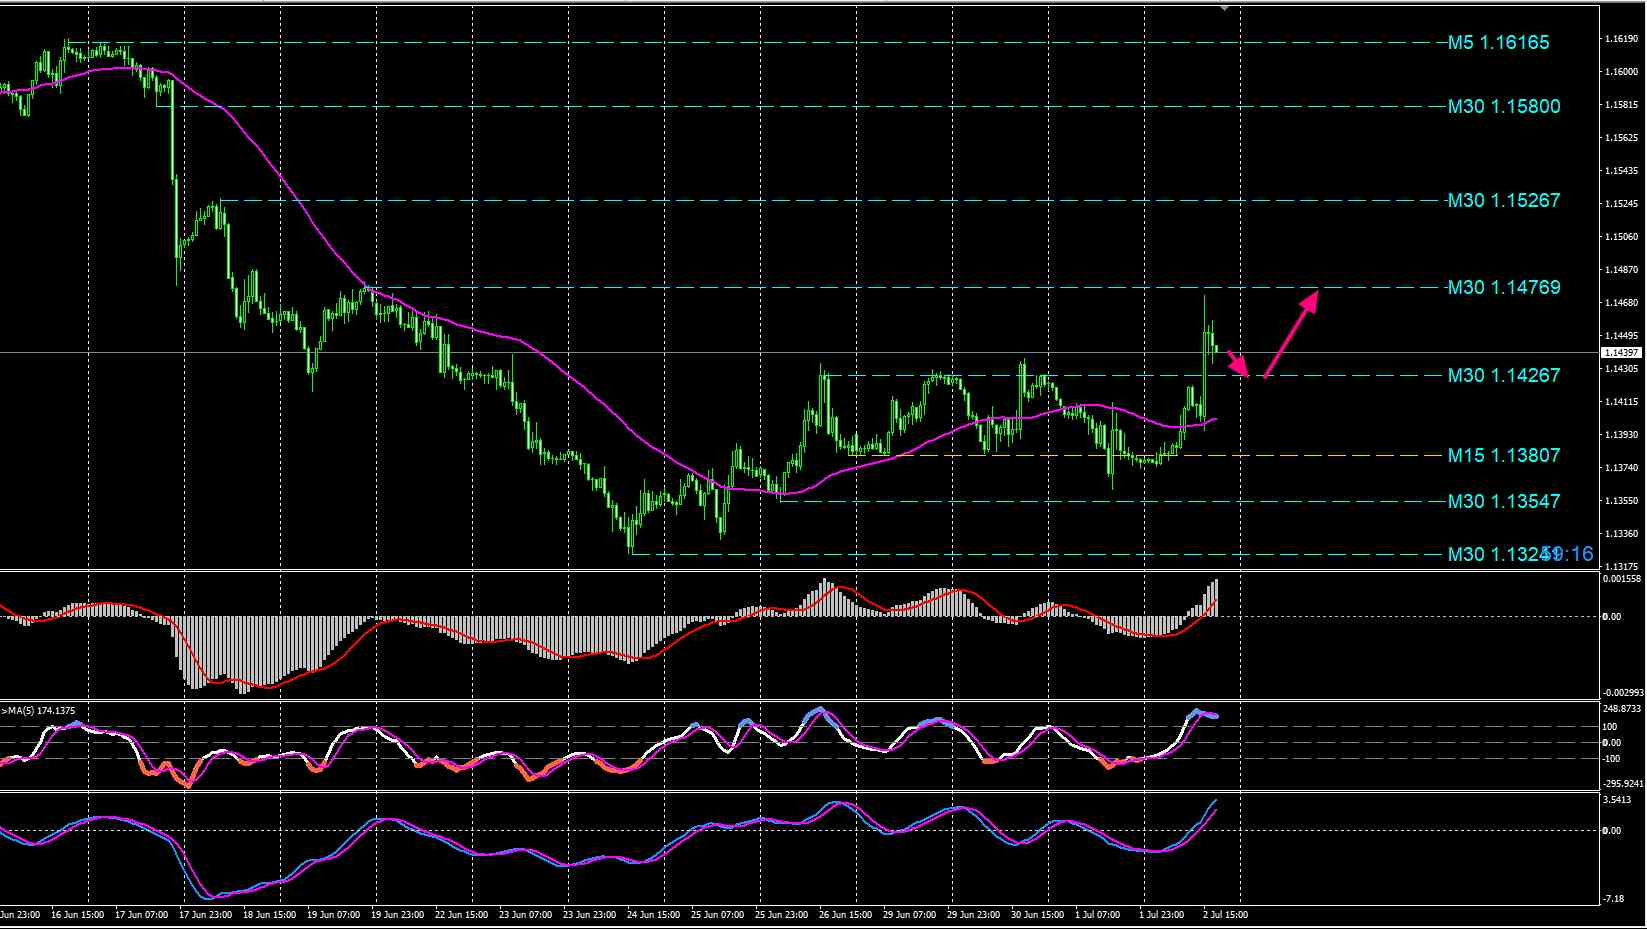The height and width of the screenshot is (930, 1647).
Task: Click the 25 Jun 23:00 time label
Action: 781,915
